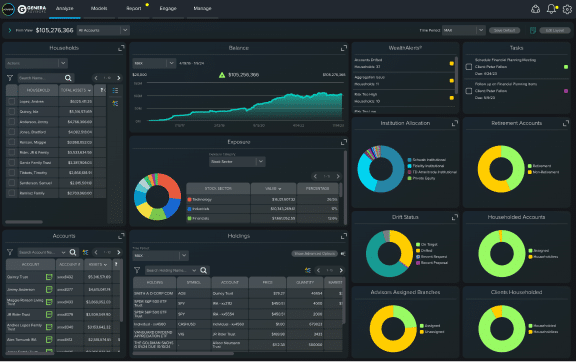Sort Accounts table by Assets column
This screenshot has height=362, width=576.
click(98, 264)
